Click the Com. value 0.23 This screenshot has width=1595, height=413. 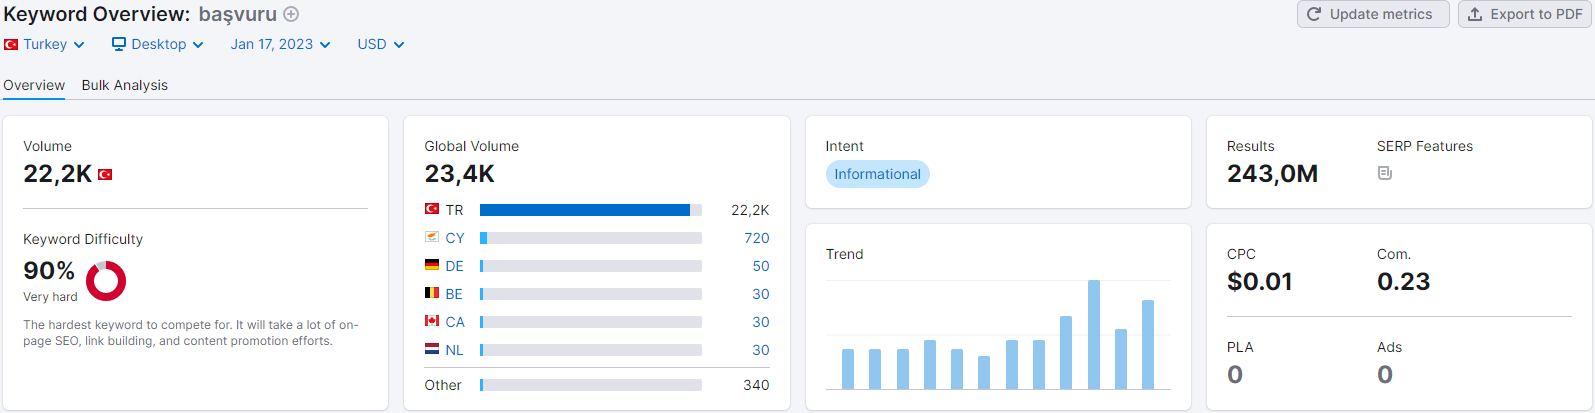1404,282
